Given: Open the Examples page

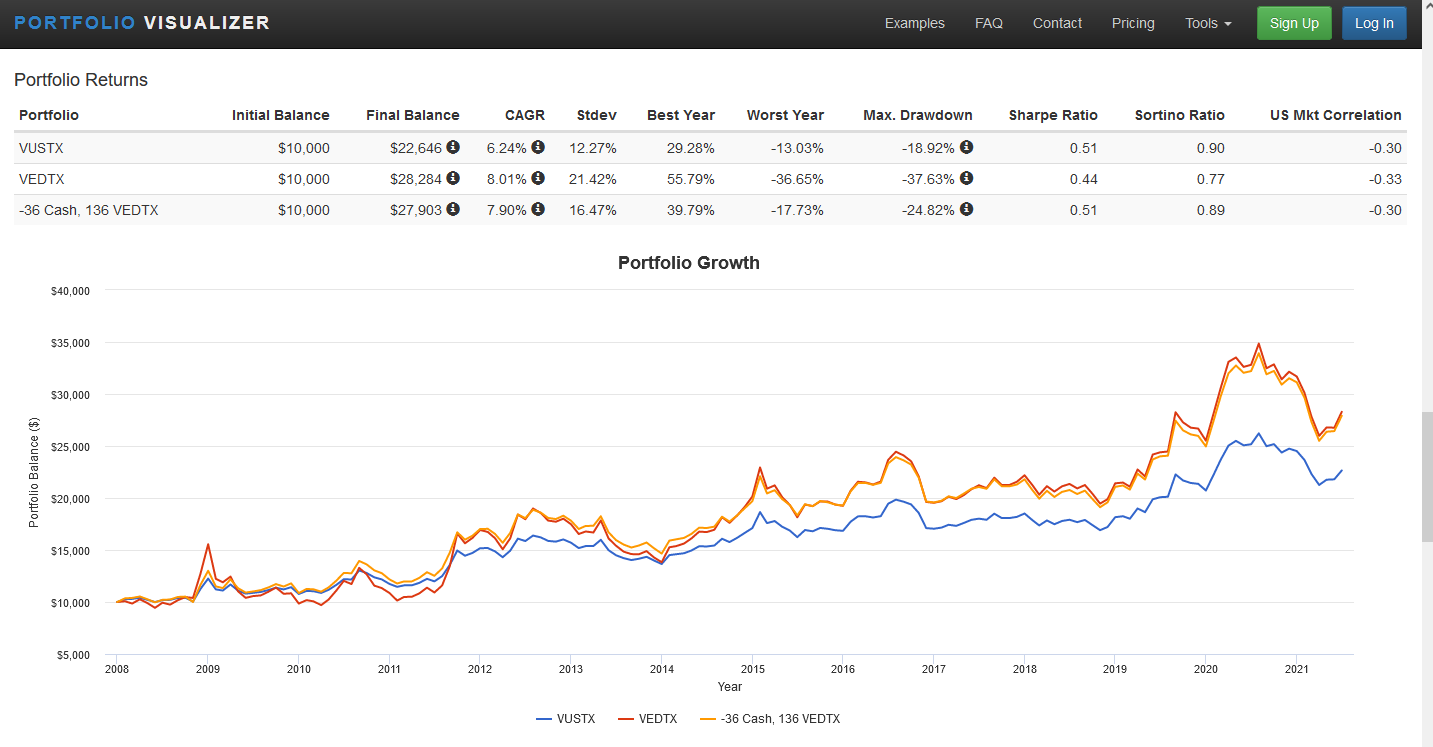Looking at the screenshot, I should tap(914, 23).
